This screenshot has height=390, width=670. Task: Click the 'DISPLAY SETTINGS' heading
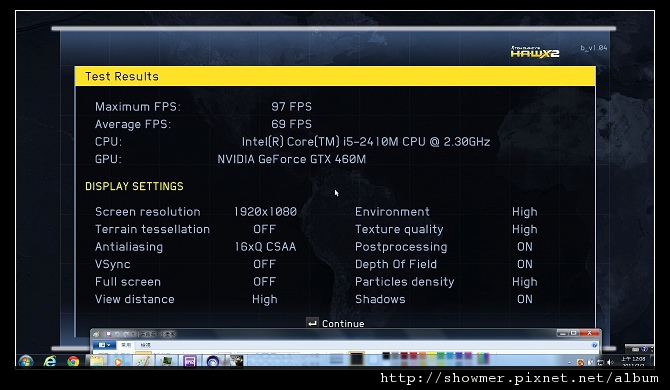pyautogui.click(x=134, y=186)
